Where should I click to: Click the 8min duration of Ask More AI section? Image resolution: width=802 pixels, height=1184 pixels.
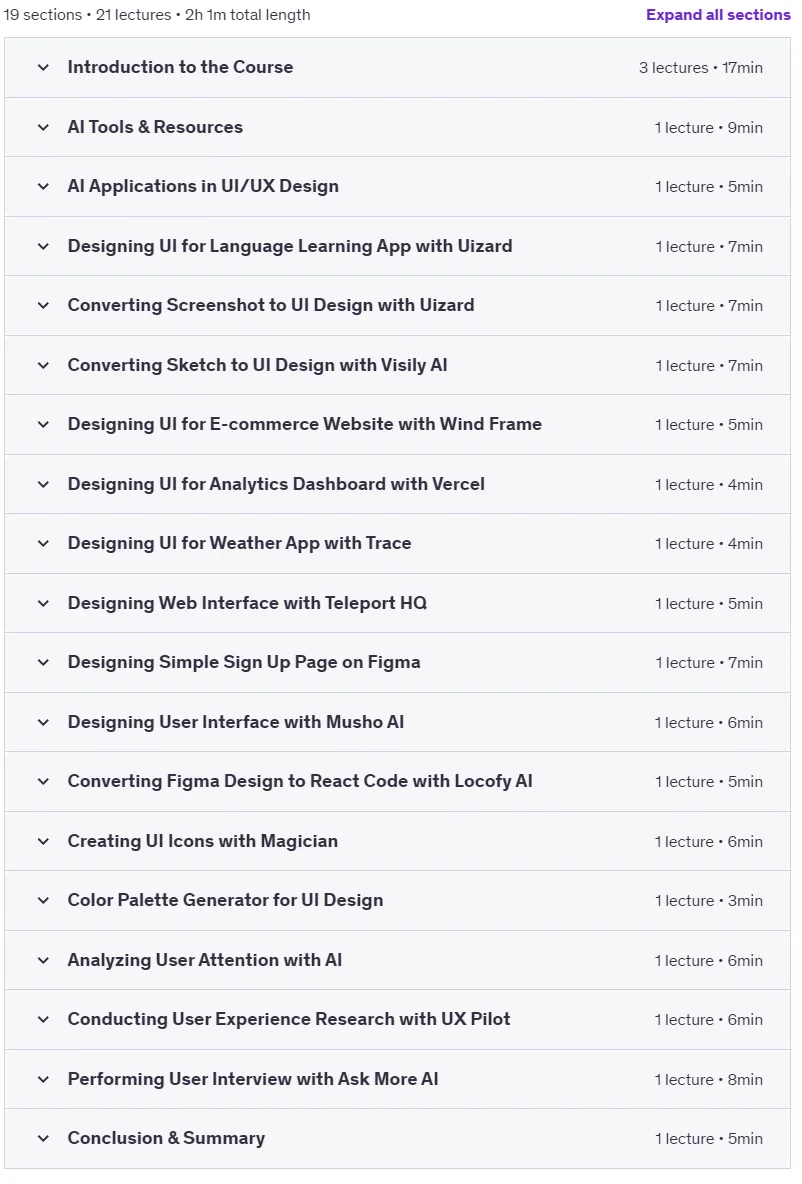click(x=745, y=1079)
